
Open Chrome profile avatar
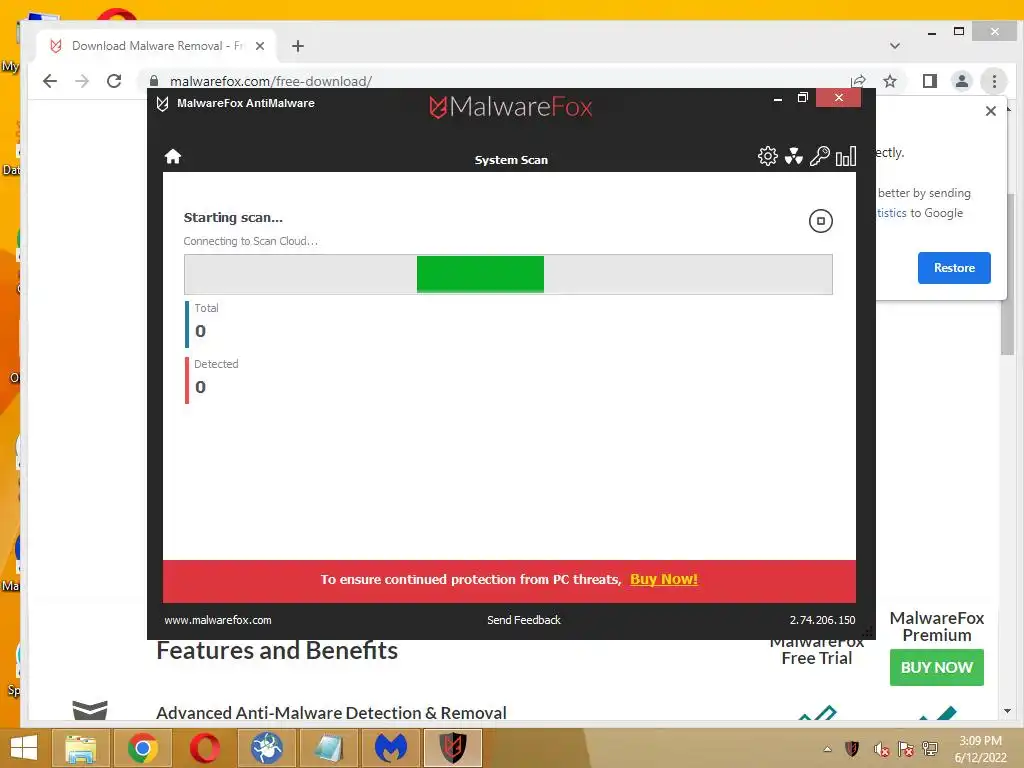[961, 81]
